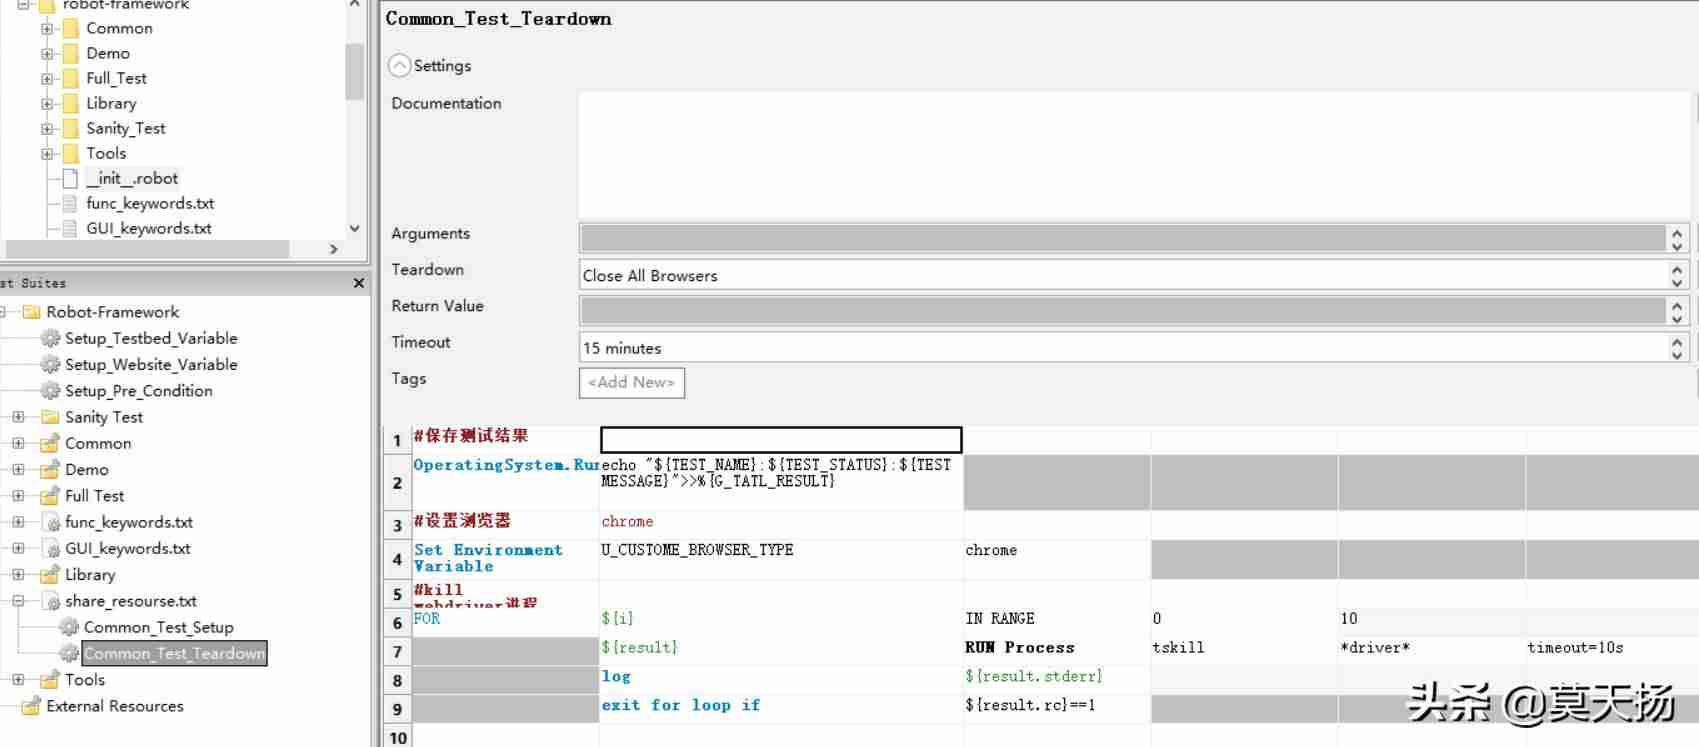The width and height of the screenshot is (1699, 747).
Task: Edit the Teardown field Close All Browsers
Action: tap(1122, 275)
